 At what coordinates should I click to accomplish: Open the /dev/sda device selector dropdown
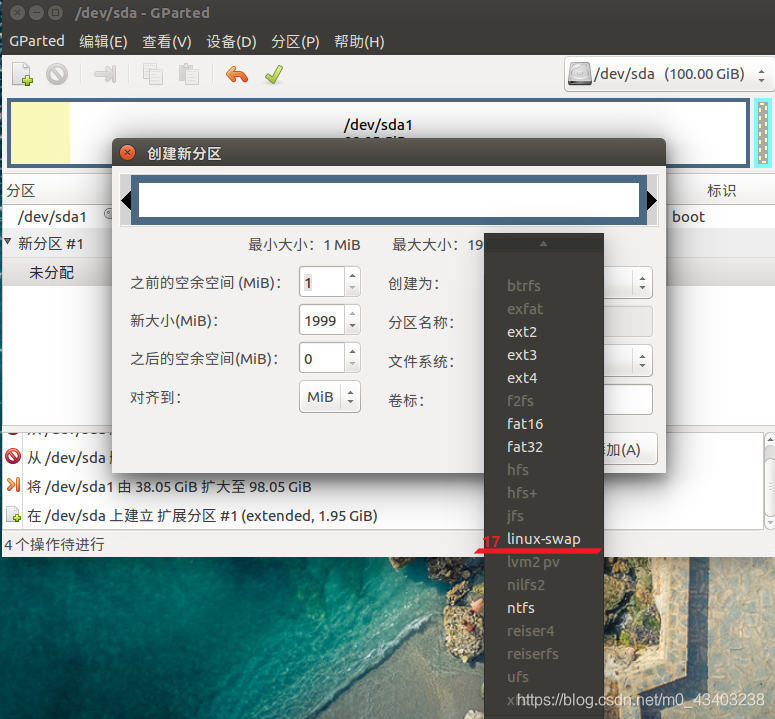tap(667, 74)
